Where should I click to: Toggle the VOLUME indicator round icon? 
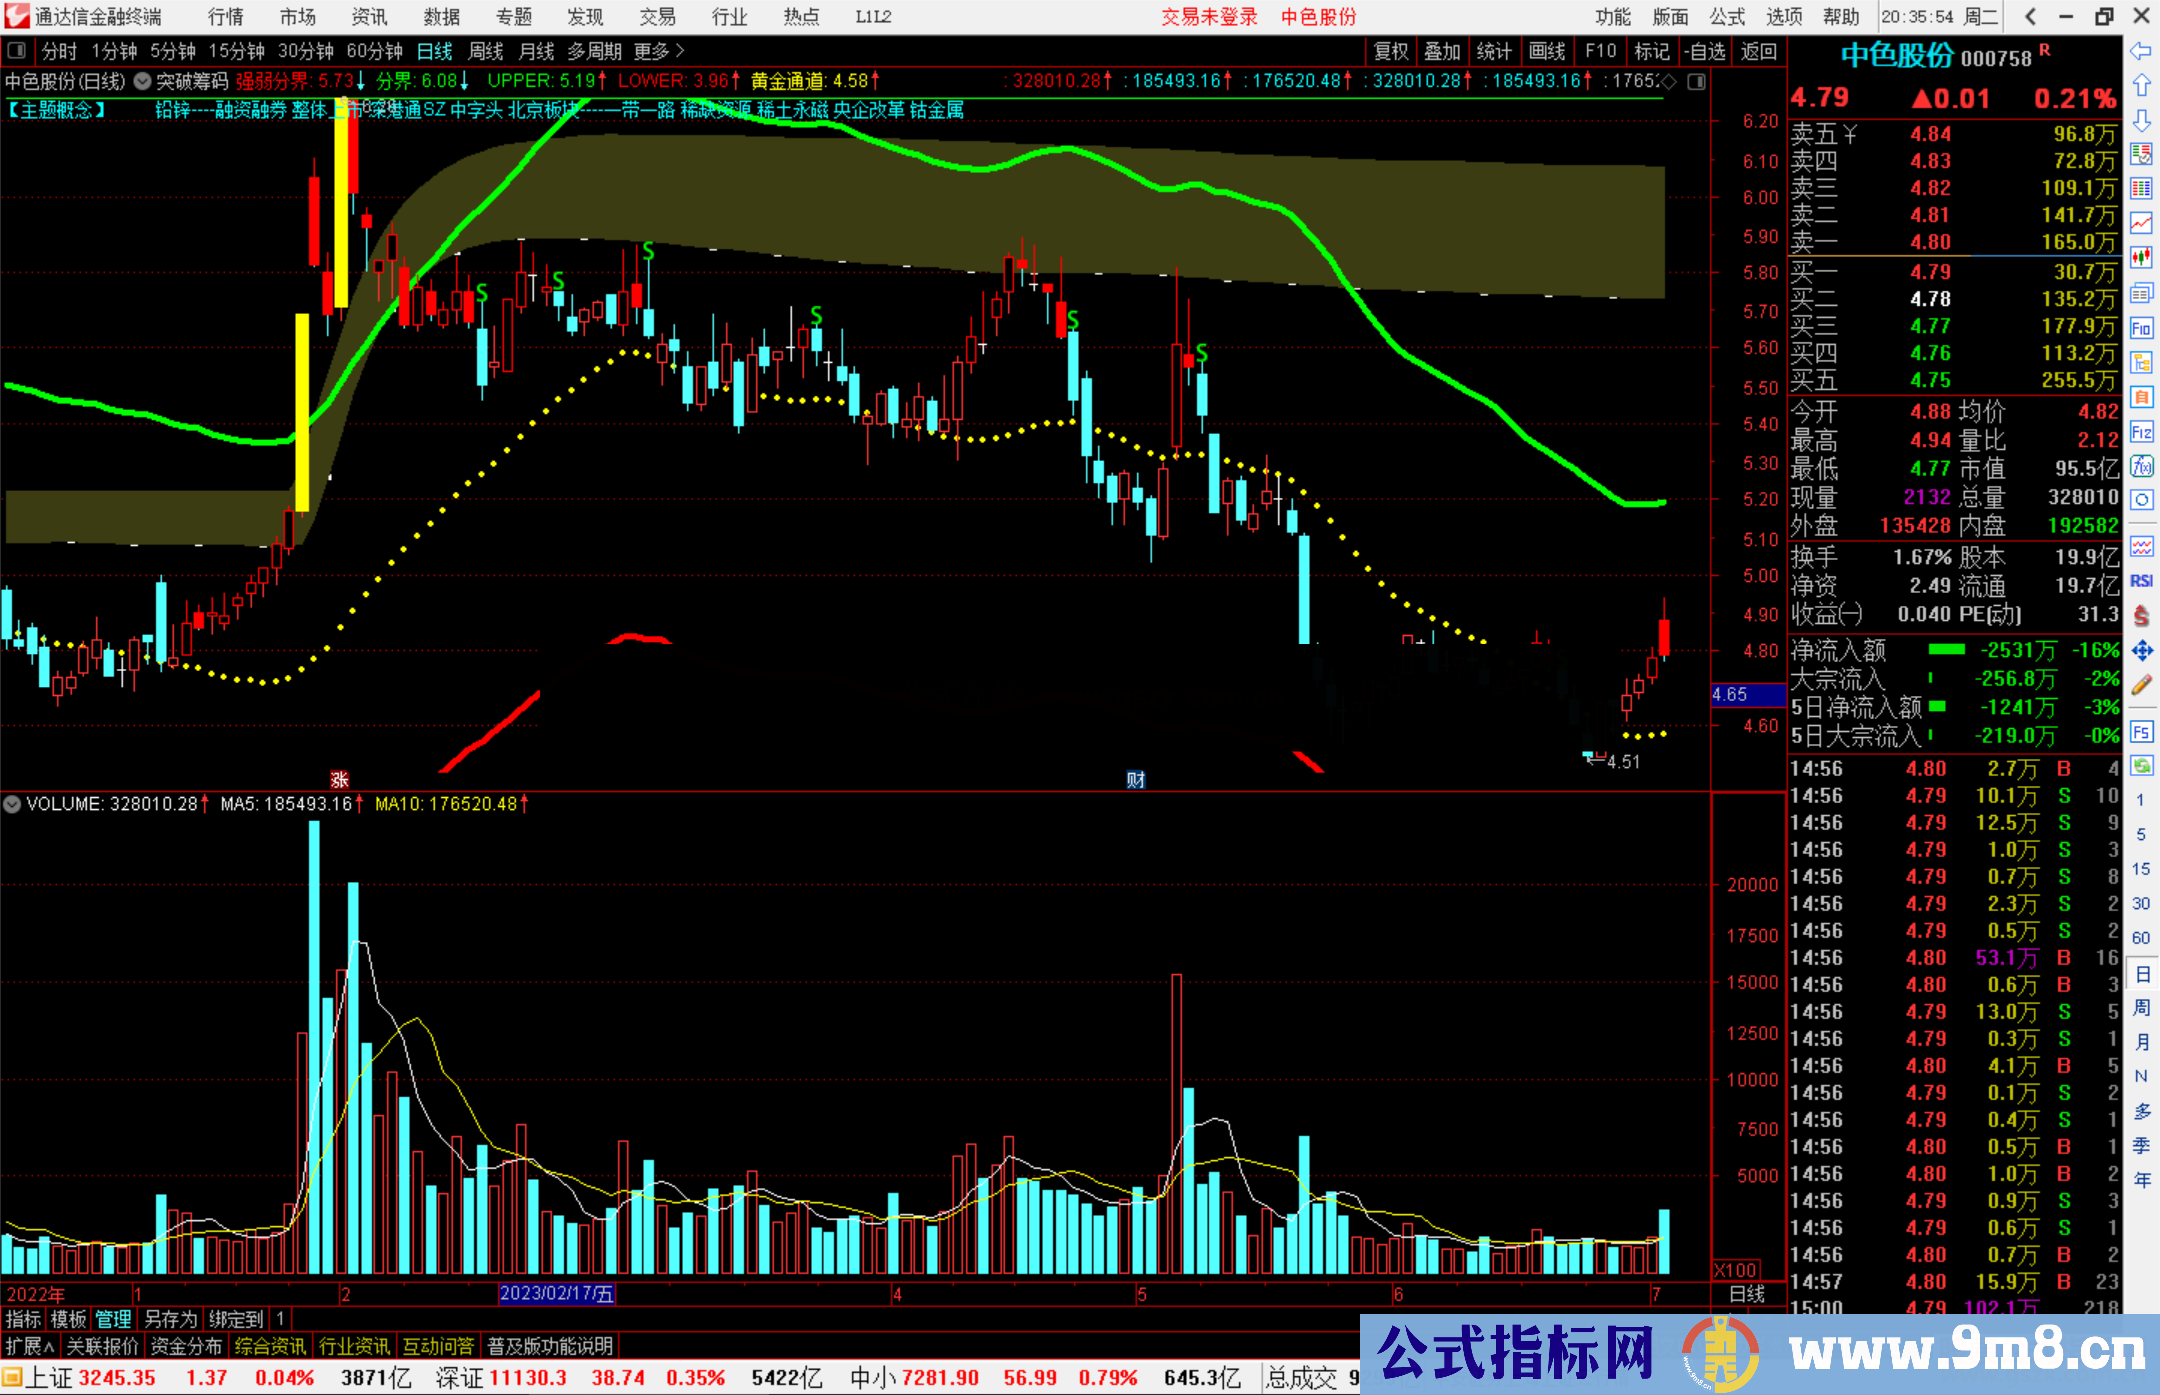(x=13, y=803)
